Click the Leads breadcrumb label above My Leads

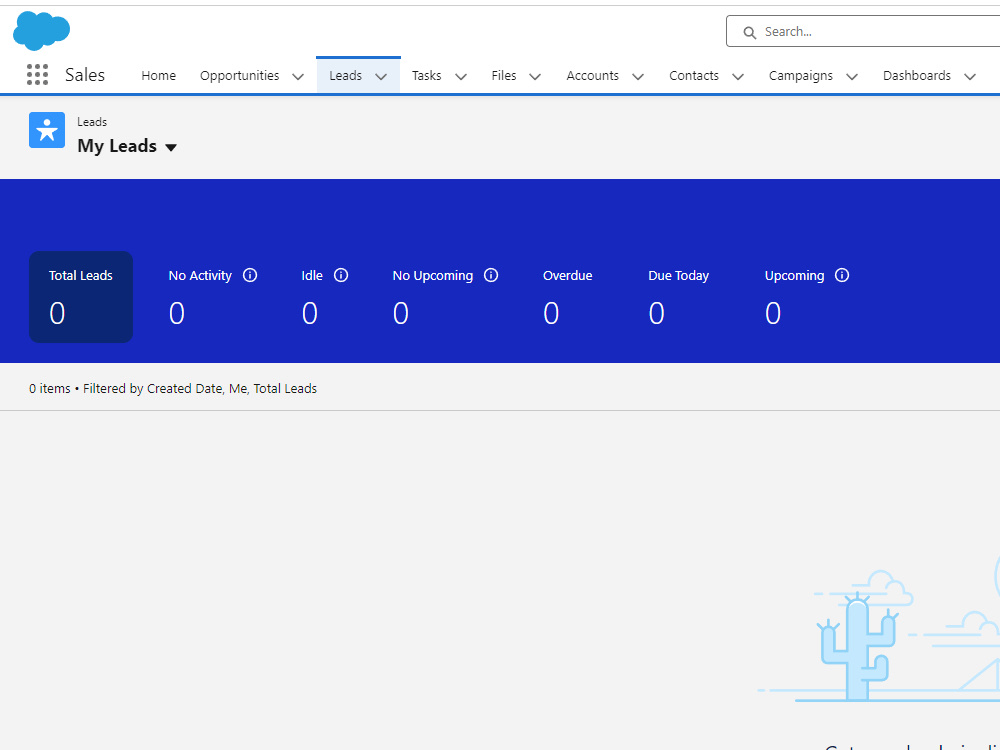click(x=92, y=122)
